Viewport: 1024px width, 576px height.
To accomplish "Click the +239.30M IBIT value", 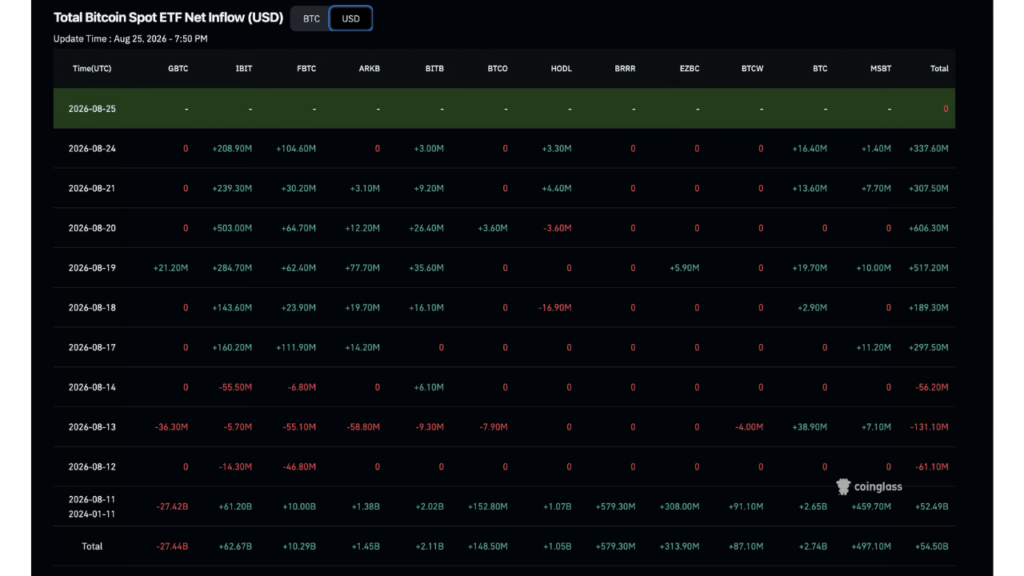I will (x=232, y=189).
